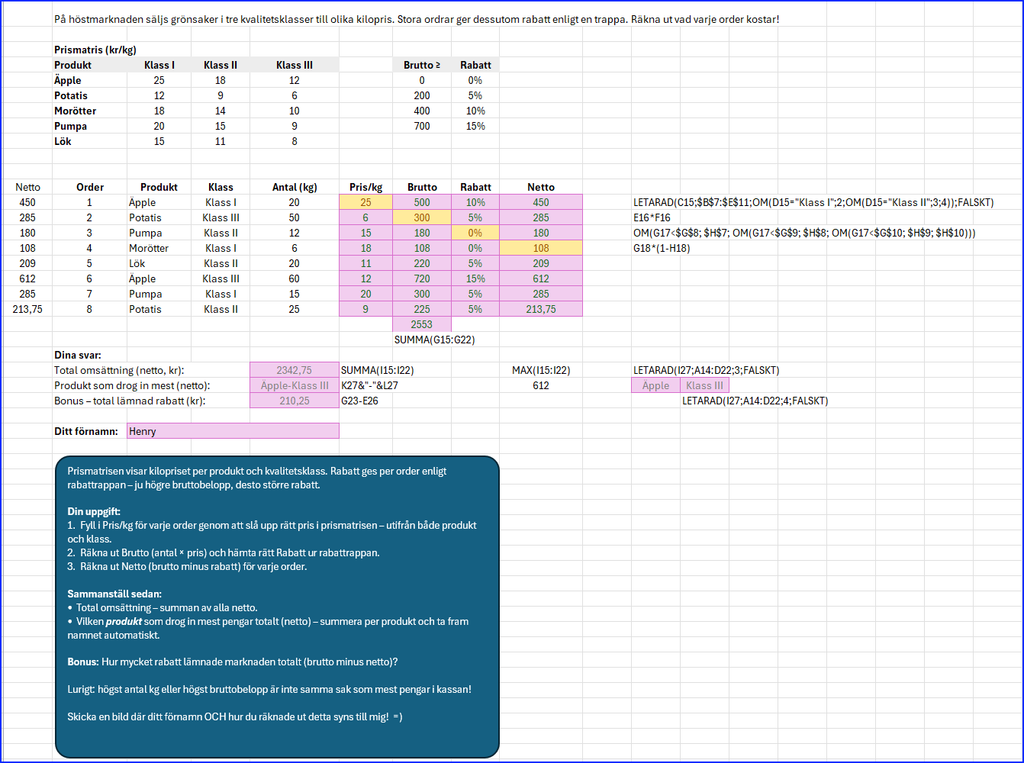Select the pink Äpple cell beside Klass III

click(x=656, y=385)
